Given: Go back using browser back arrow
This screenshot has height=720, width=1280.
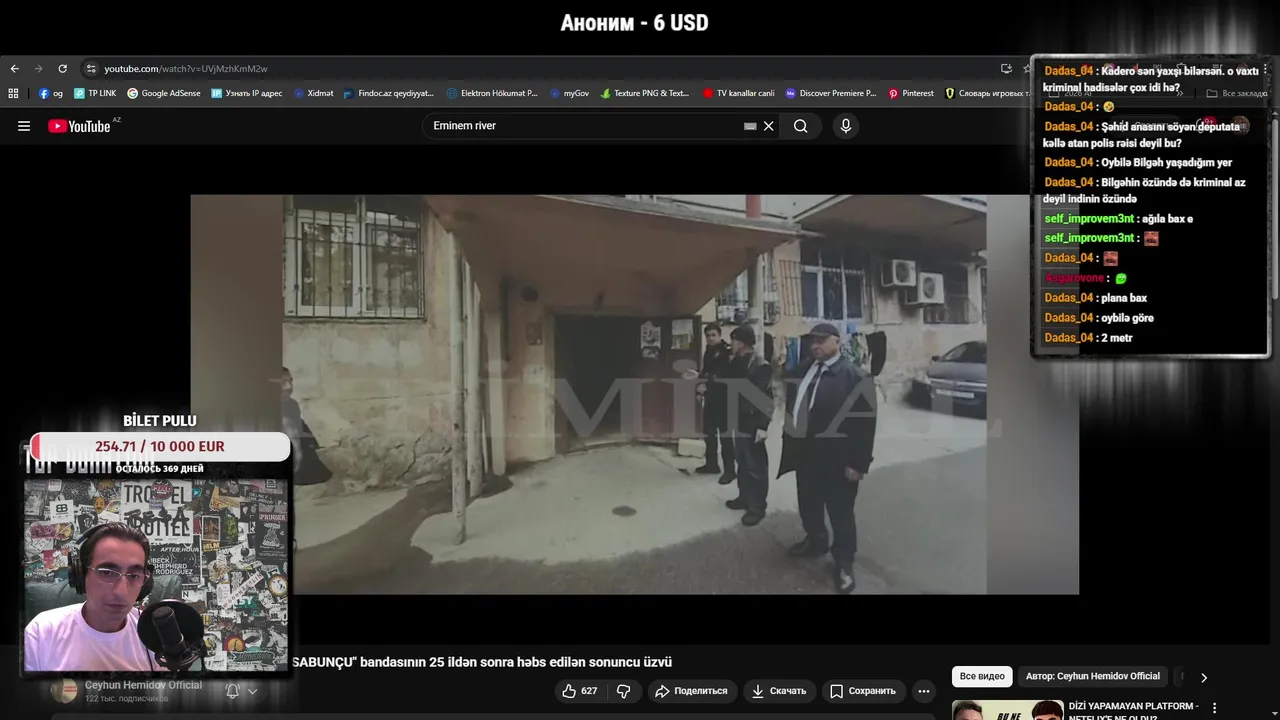Looking at the screenshot, I should point(14,69).
